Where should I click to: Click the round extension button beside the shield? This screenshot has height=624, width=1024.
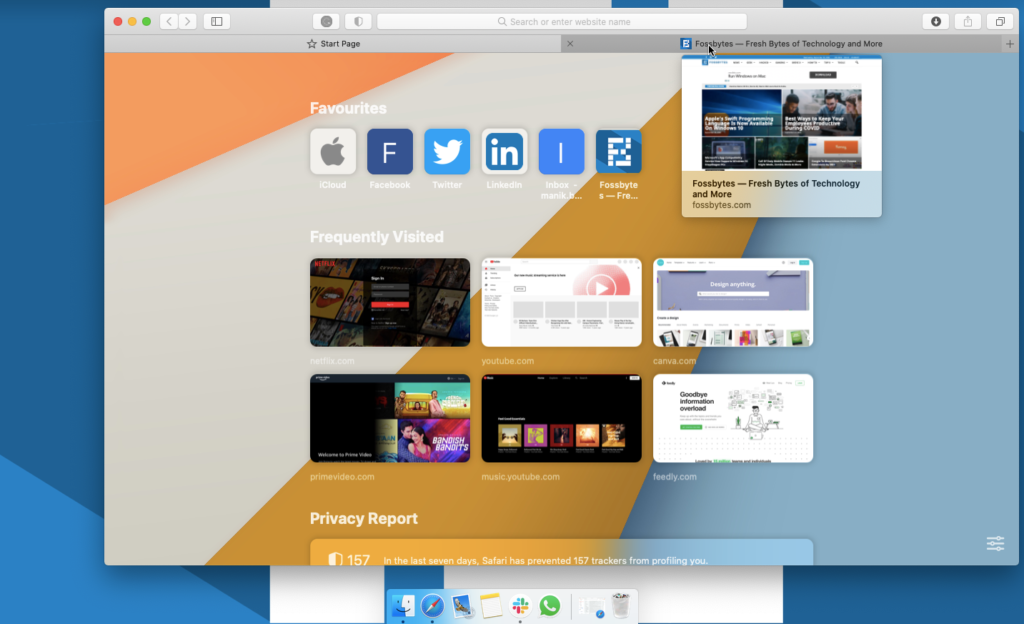tap(327, 22)
